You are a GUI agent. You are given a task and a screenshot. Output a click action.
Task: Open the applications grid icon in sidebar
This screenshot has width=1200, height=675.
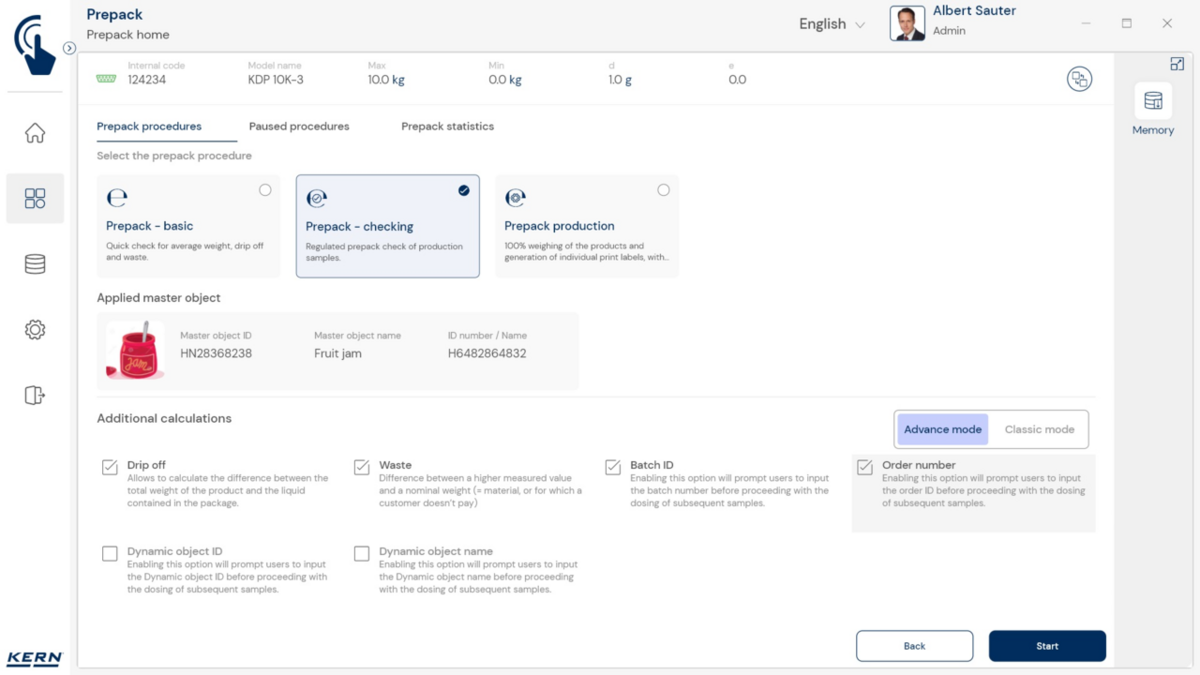coord(35,198)
